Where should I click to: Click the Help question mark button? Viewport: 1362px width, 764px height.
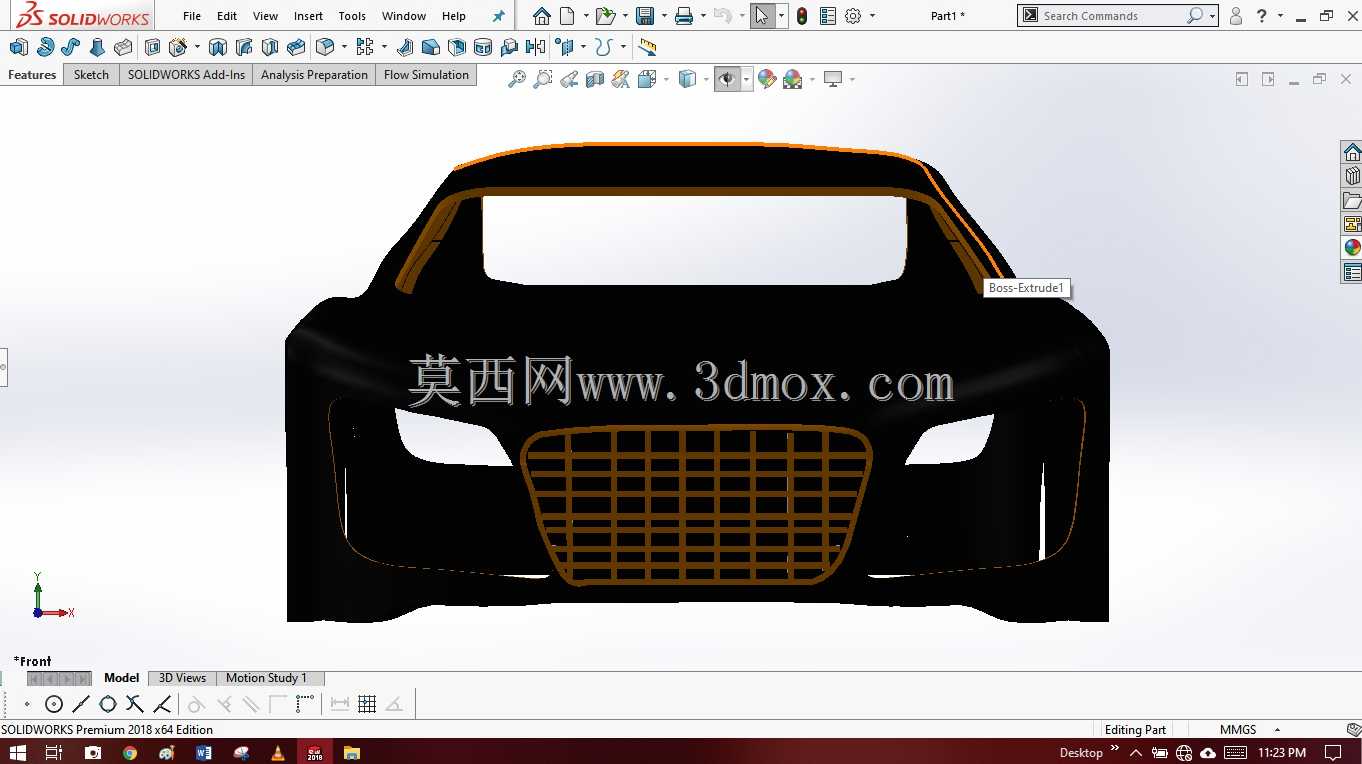pyautogui.click(x=1262, y=16)
